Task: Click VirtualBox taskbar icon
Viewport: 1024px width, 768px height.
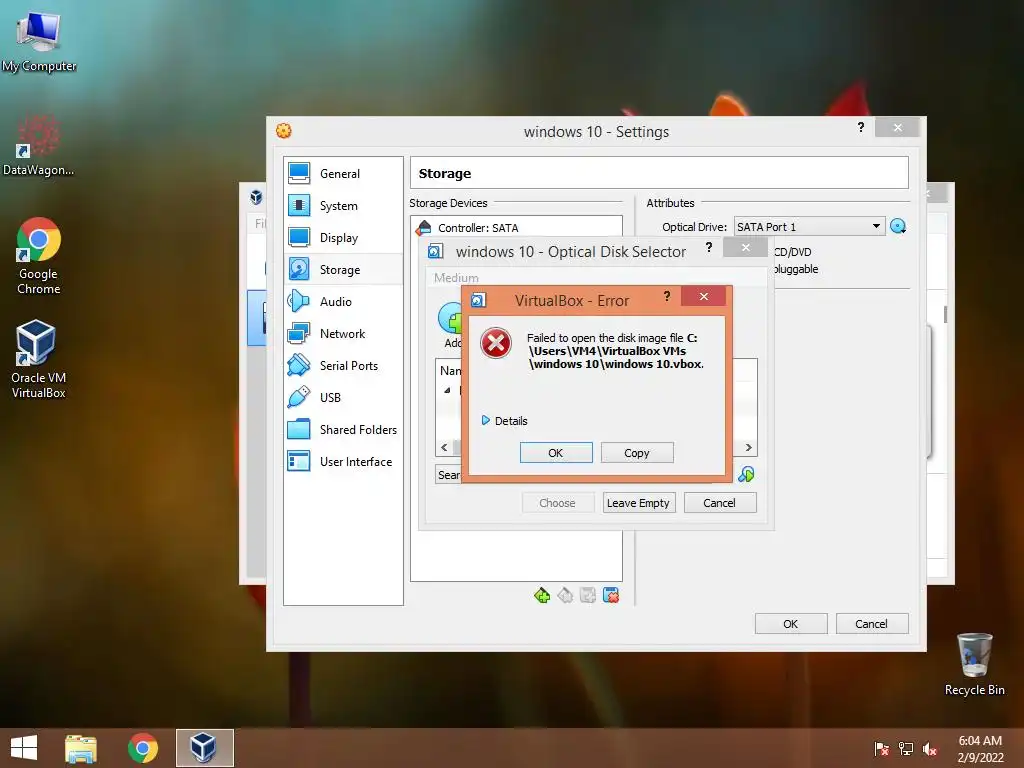Action: (204, 748)
